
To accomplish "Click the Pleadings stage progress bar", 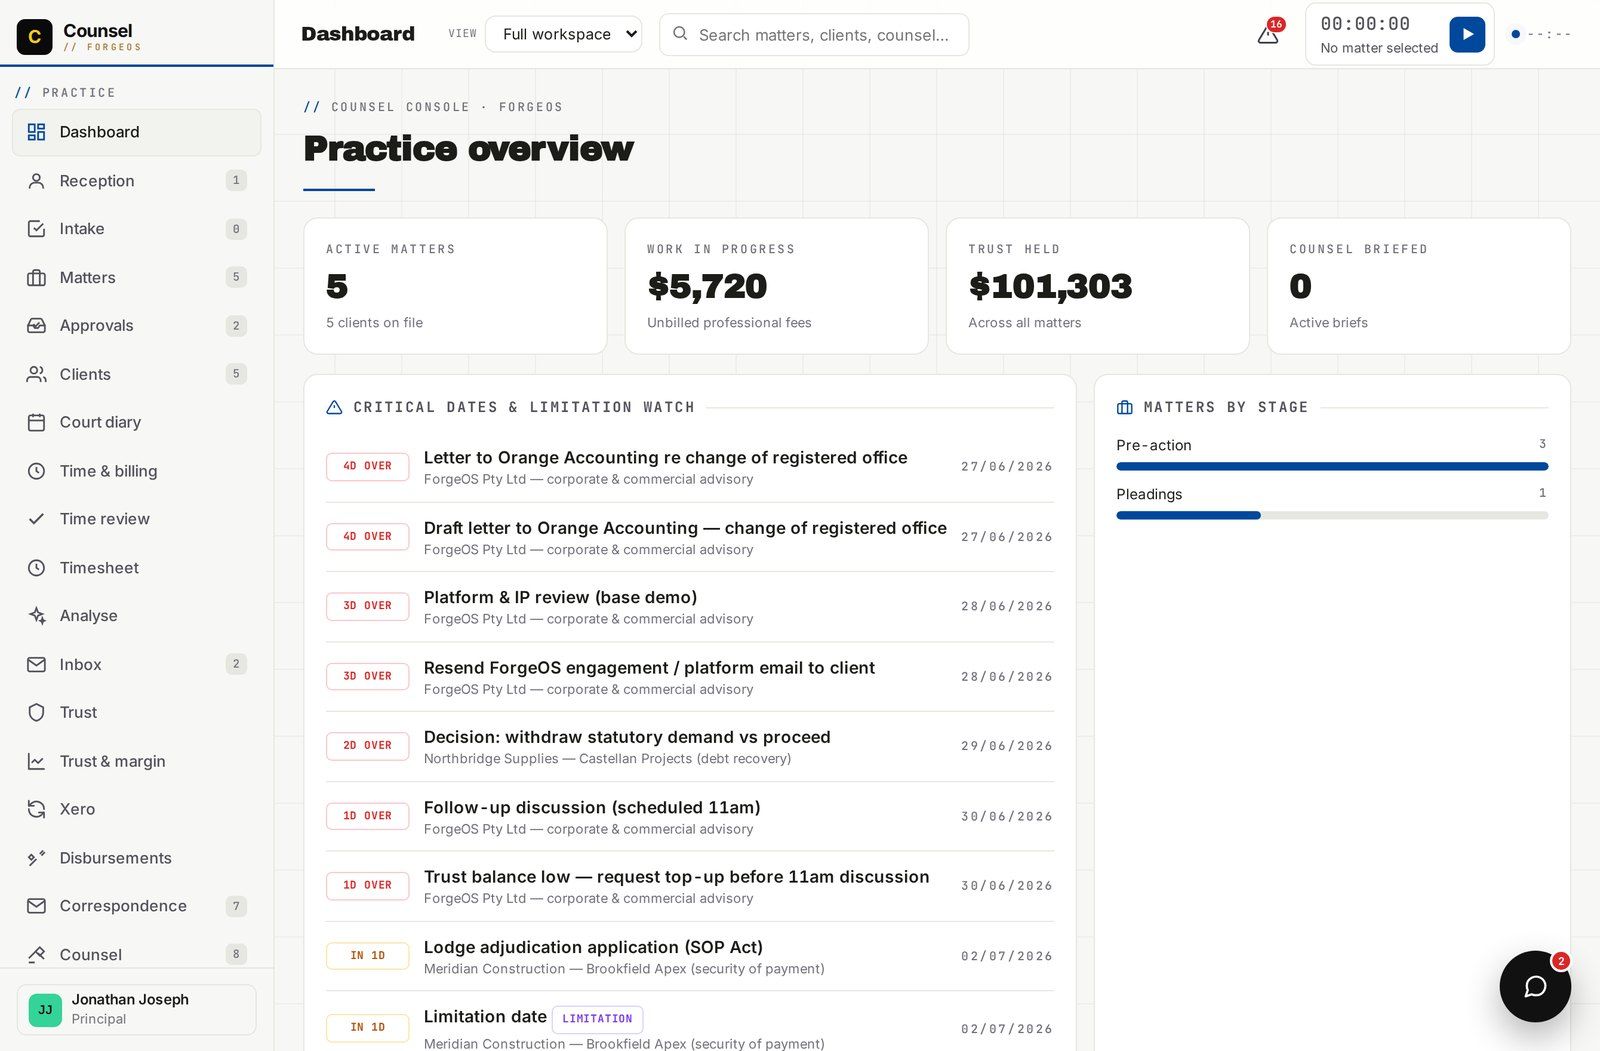I will pyautogui.click(x=1332, y=516).
